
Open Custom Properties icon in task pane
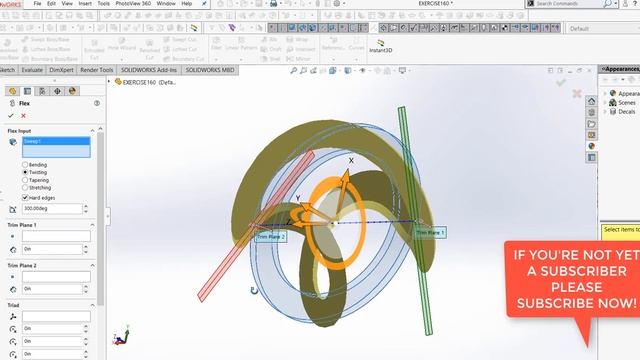591,158
